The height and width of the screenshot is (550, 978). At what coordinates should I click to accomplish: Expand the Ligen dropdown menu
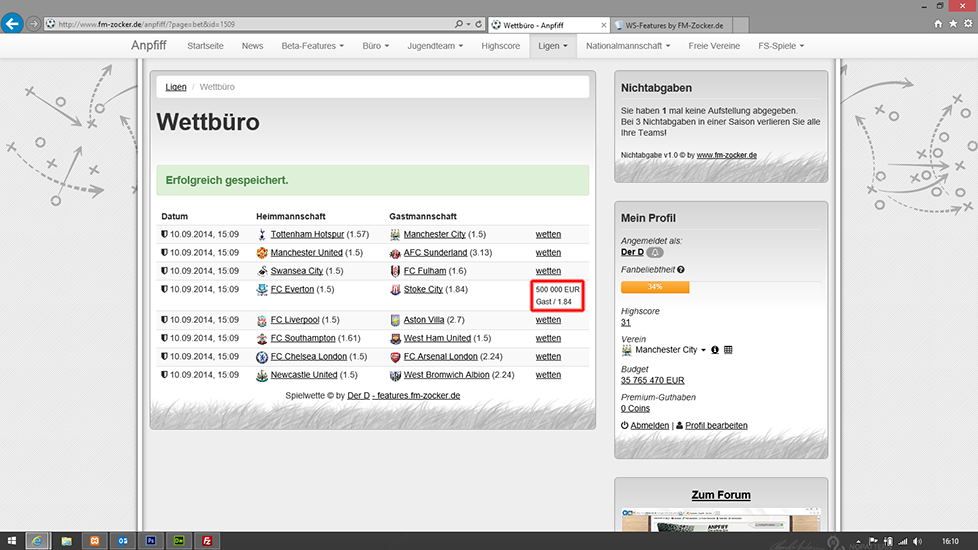[552, 46]
